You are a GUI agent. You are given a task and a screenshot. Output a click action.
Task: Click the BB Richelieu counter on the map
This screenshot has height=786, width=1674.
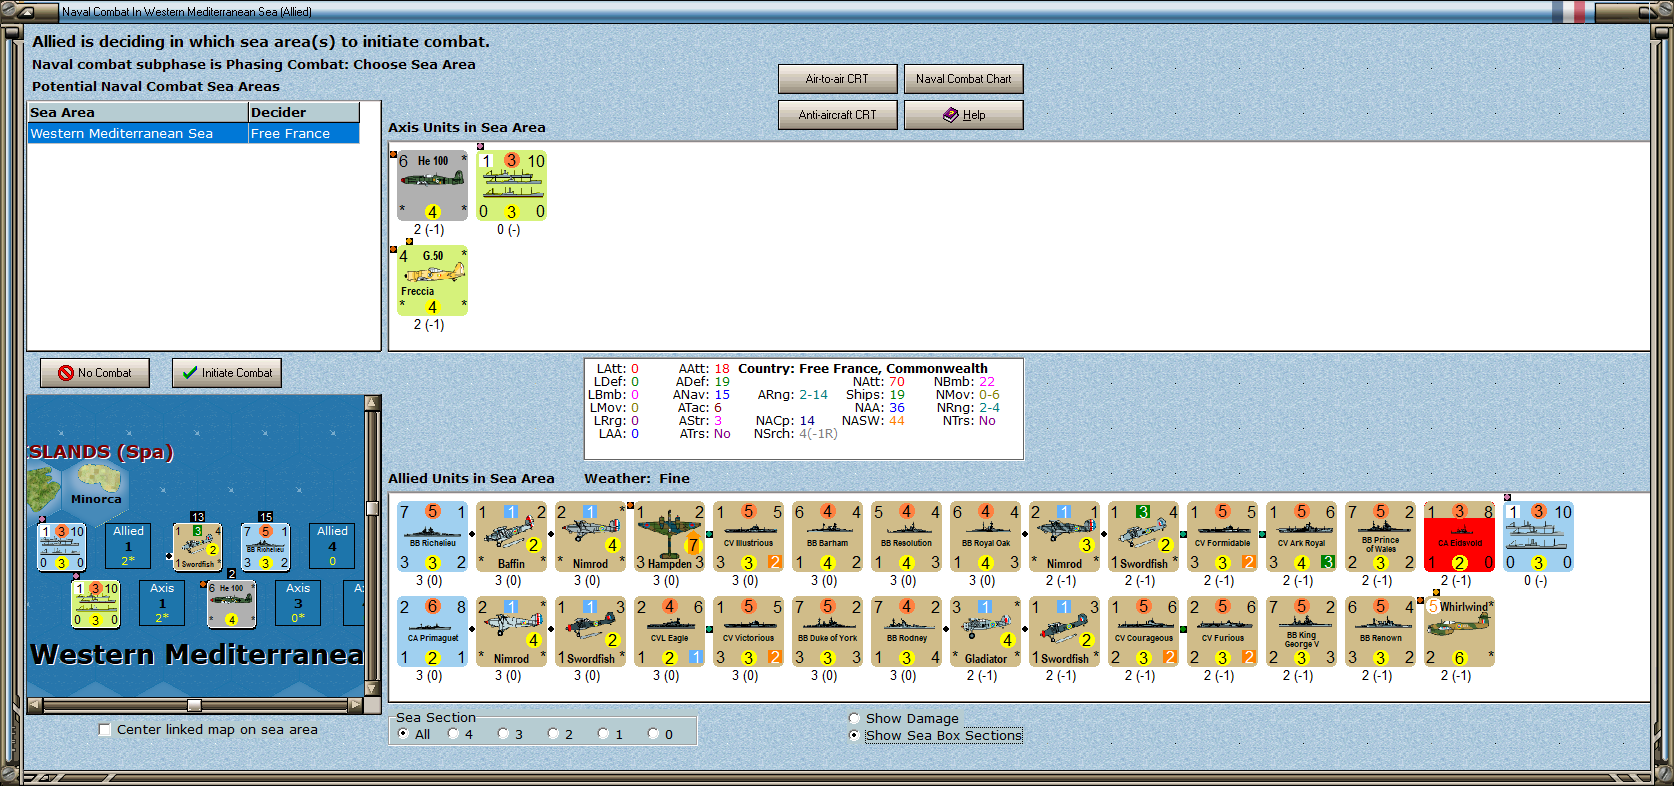[265, 547]
